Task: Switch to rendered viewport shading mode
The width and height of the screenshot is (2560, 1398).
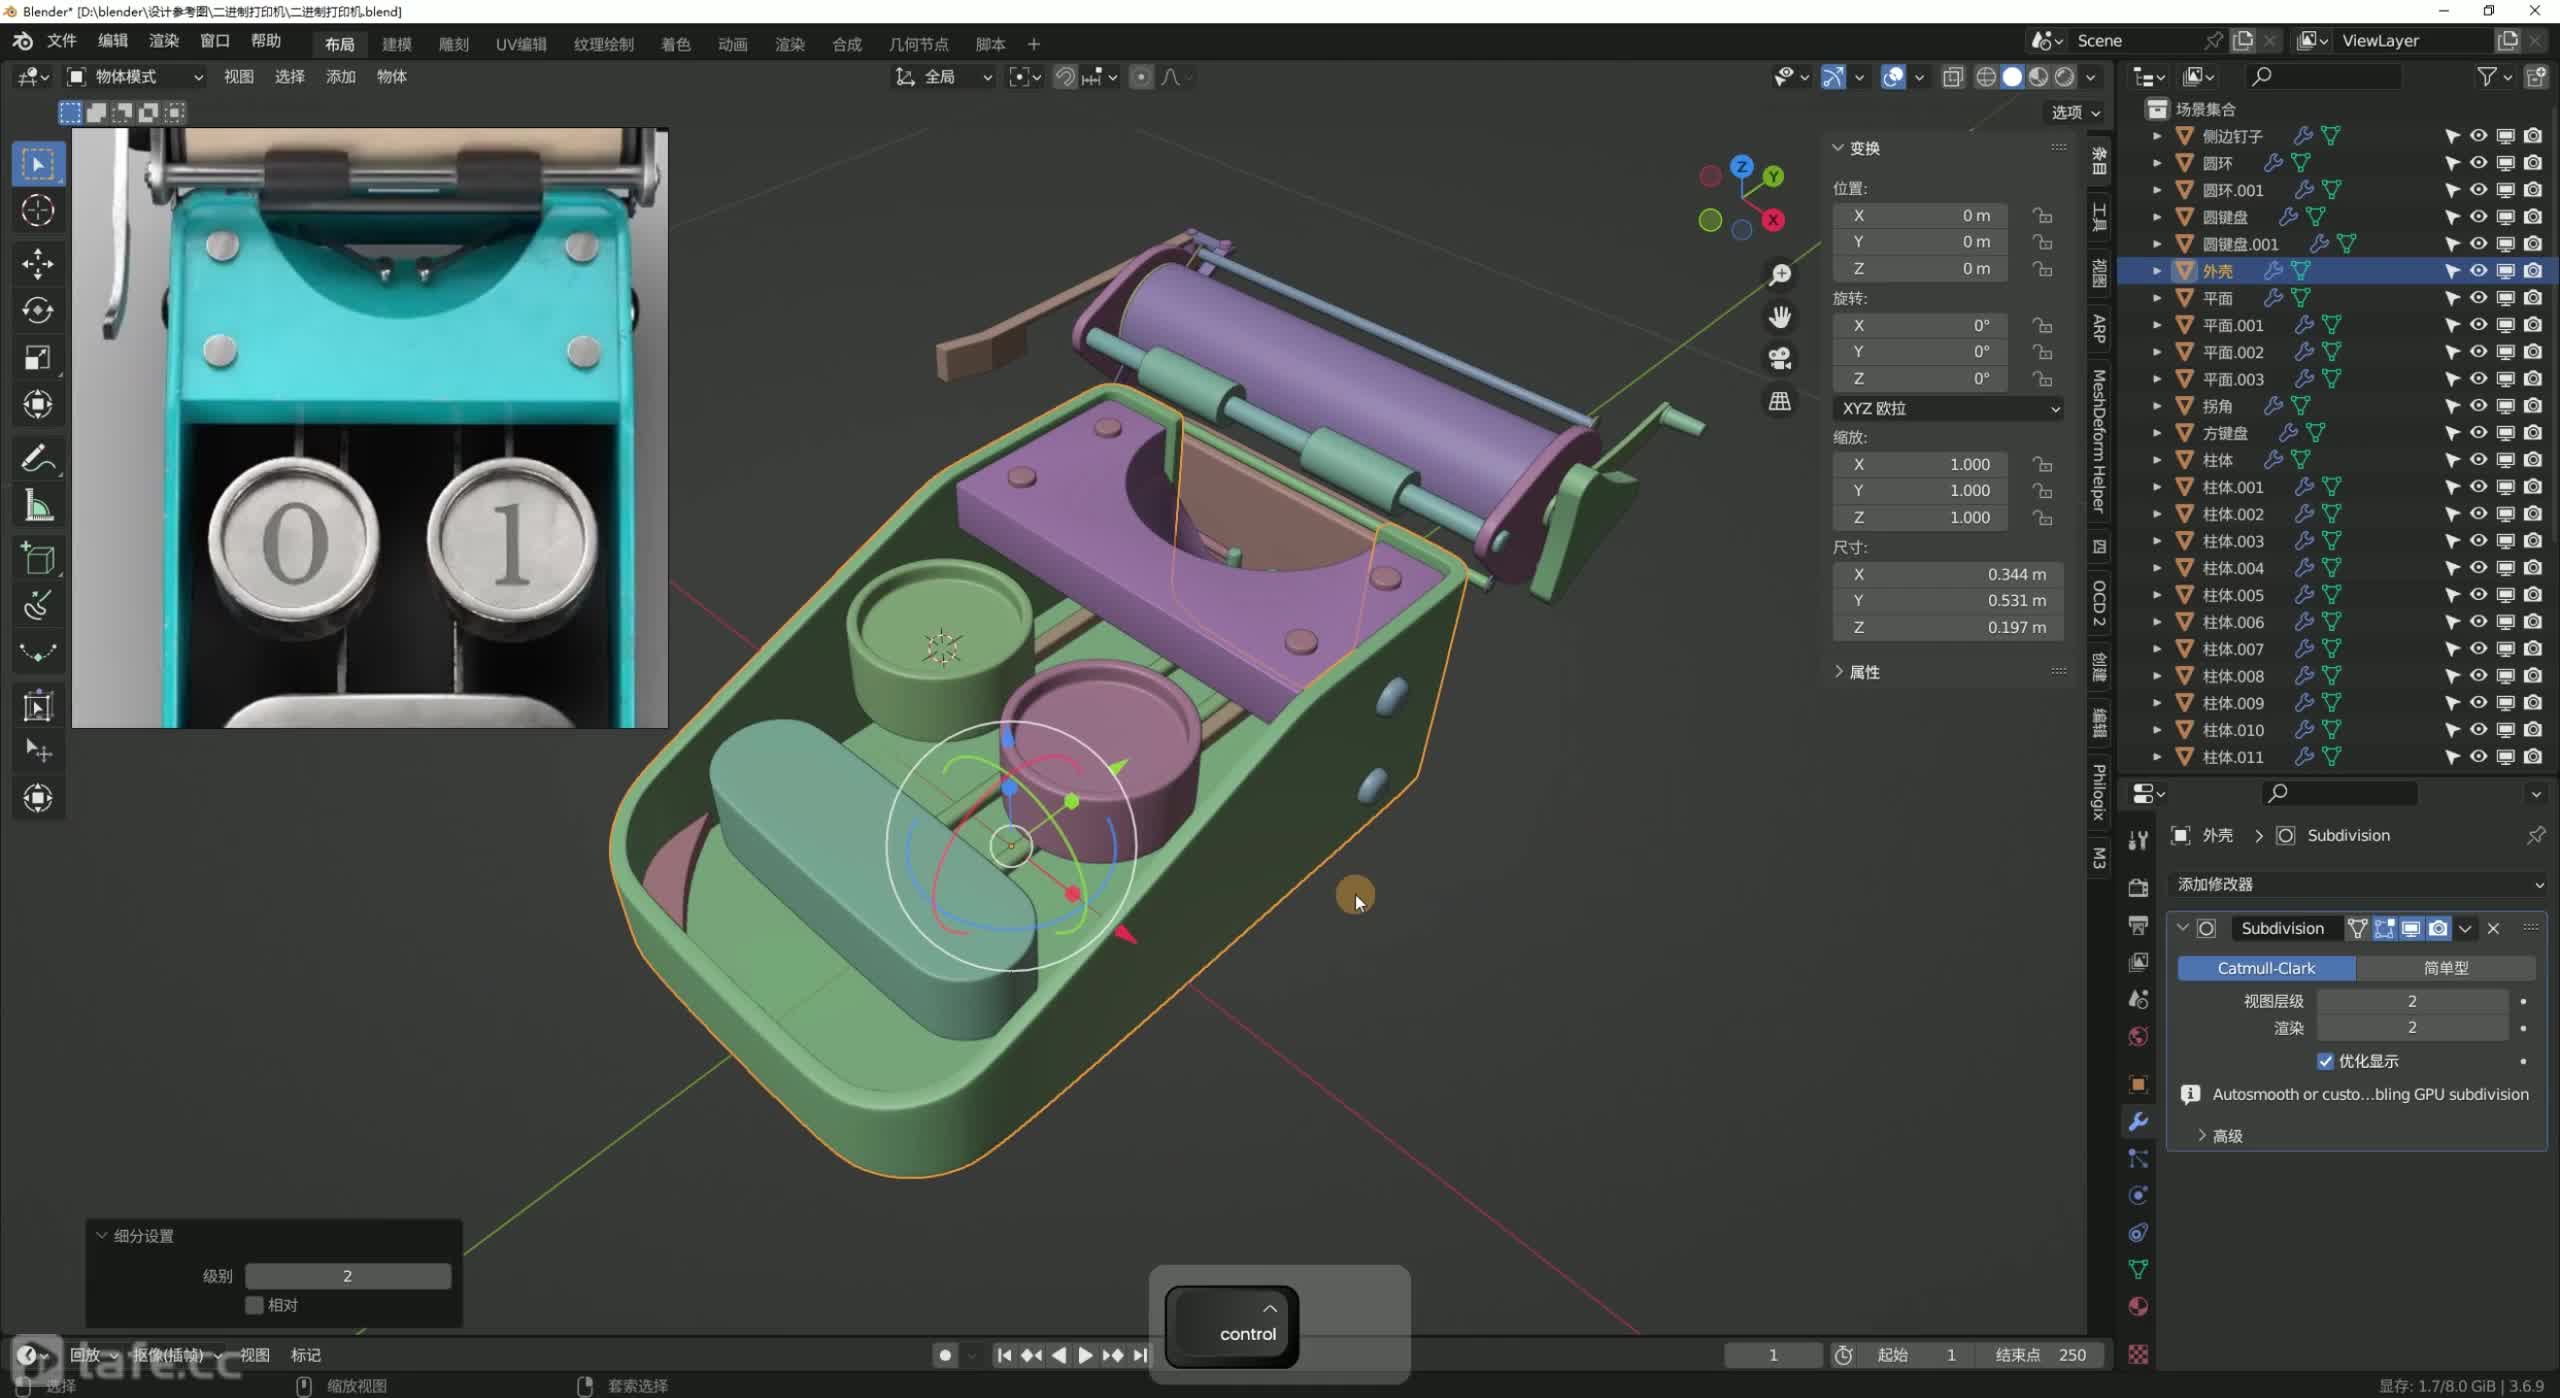Action: (2064, 77)
